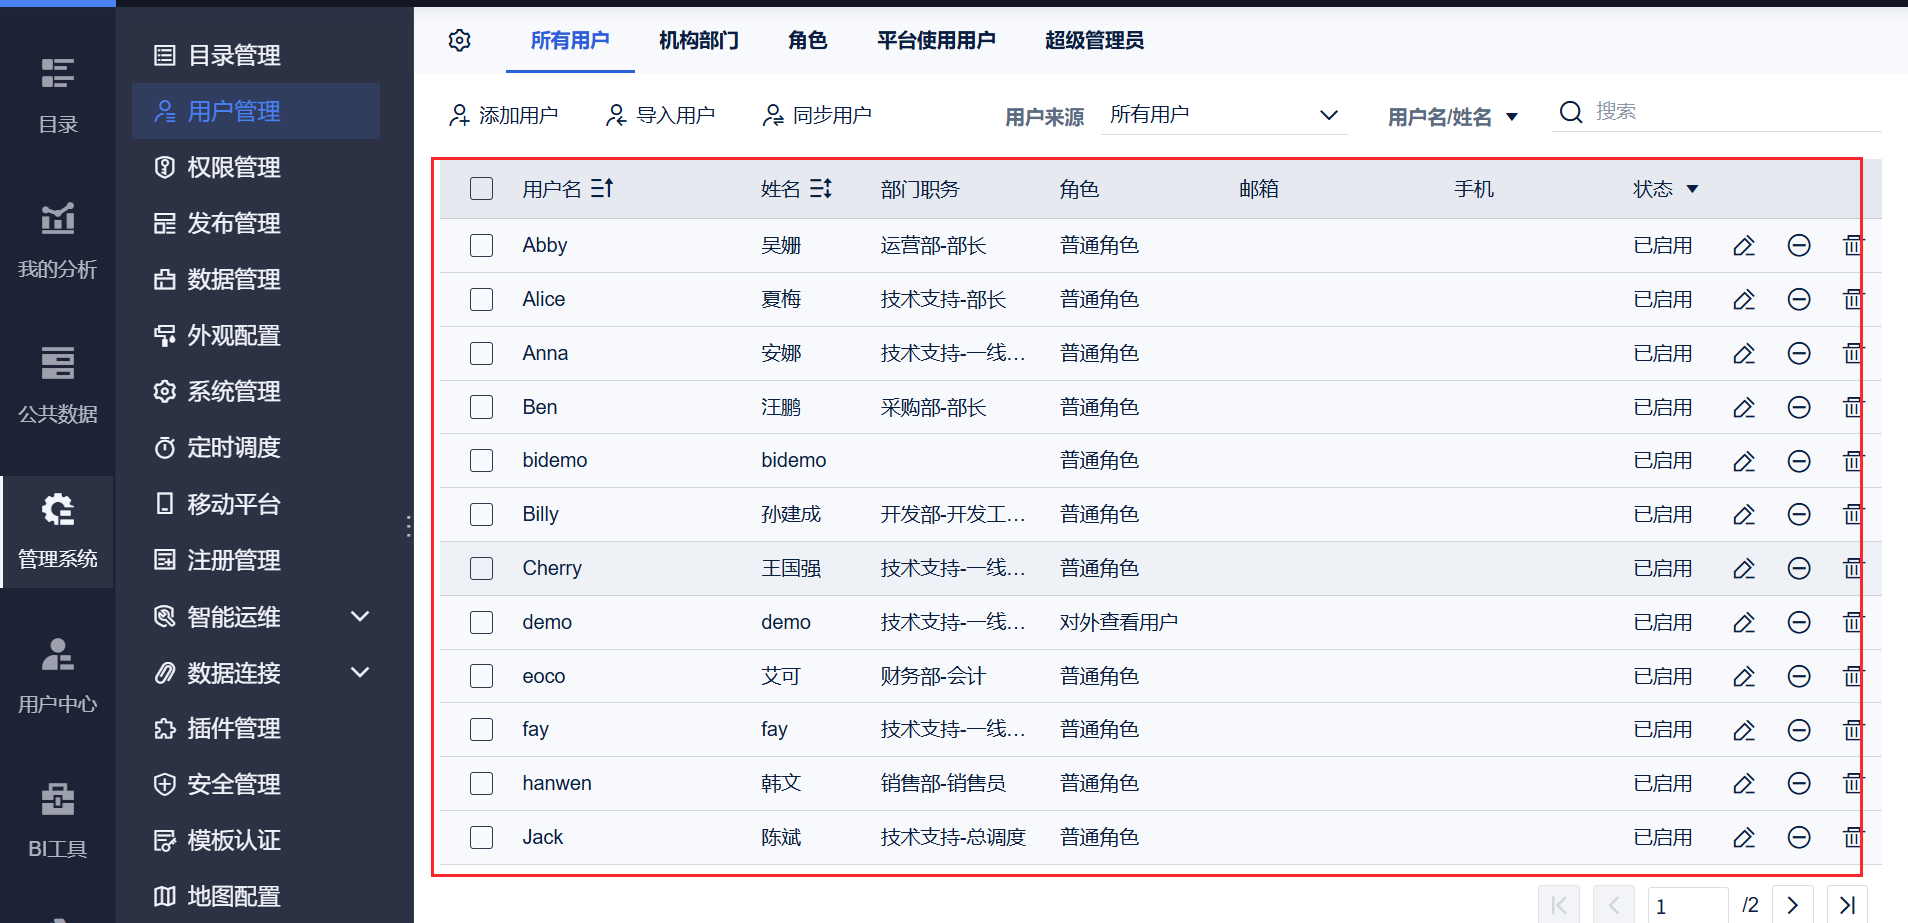The width and height of the screenshot is (1908, 923).
Task: Click the search magnifier icon
Action: tap(1571, 112)
